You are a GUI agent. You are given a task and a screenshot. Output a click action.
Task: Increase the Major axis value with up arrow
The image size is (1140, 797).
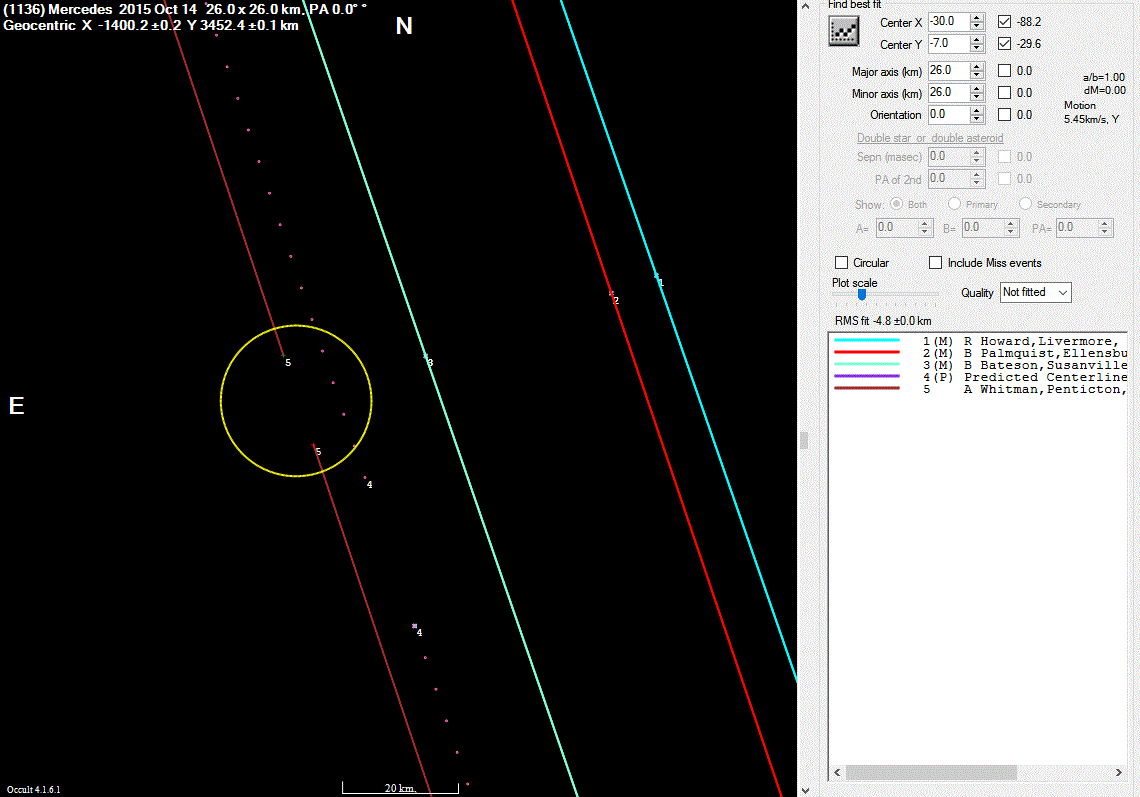click(x=977, y=66)
